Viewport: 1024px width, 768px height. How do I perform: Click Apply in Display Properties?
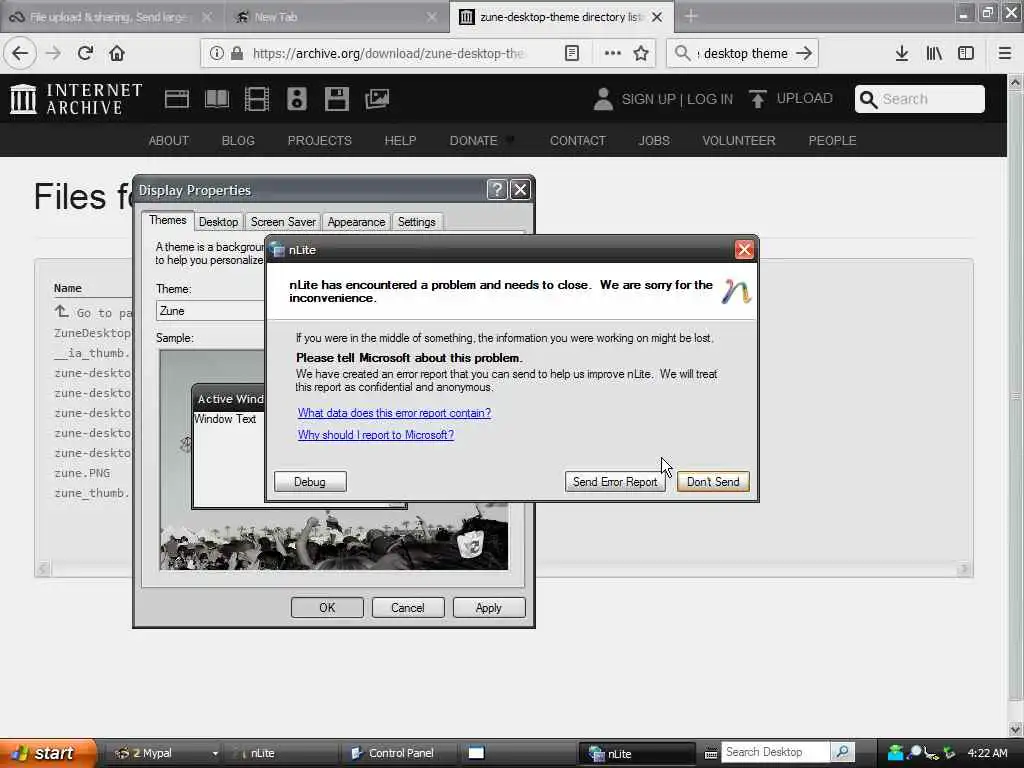point(488,608)
